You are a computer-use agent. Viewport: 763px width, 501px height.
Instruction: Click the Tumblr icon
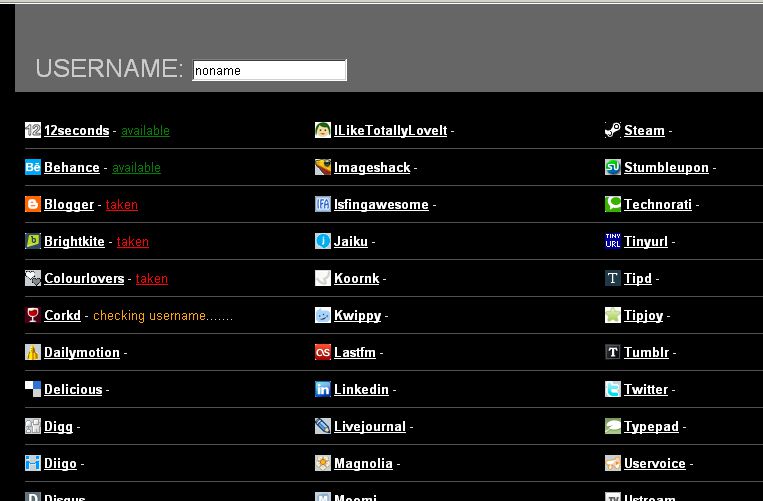[613, 352]
